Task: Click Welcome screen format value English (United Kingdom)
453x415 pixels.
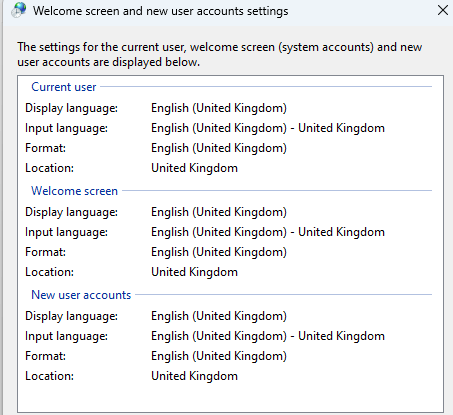Action: coord(219,252)
